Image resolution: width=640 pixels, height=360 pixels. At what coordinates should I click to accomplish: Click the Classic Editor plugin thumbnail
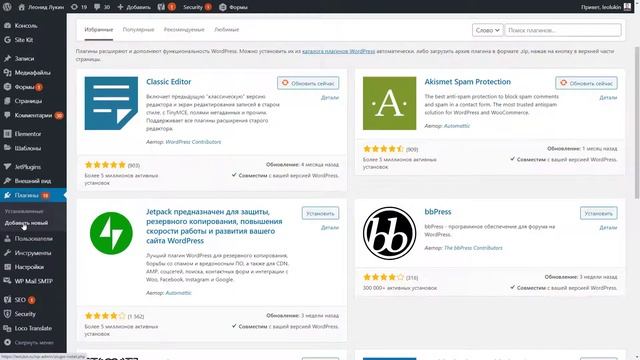[x=111, y=103]
